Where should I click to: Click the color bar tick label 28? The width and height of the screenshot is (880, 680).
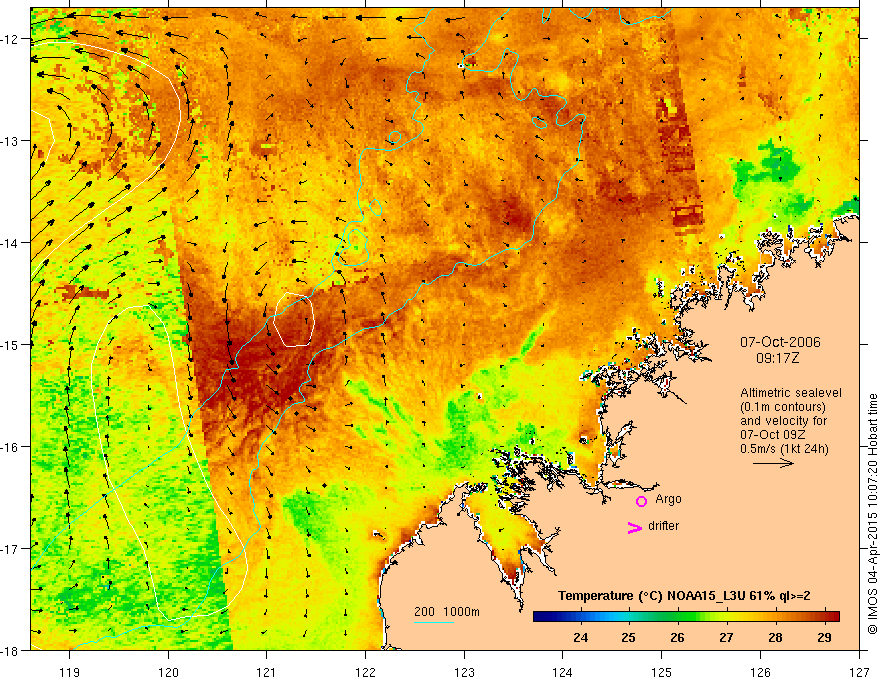tap(775, 637)
